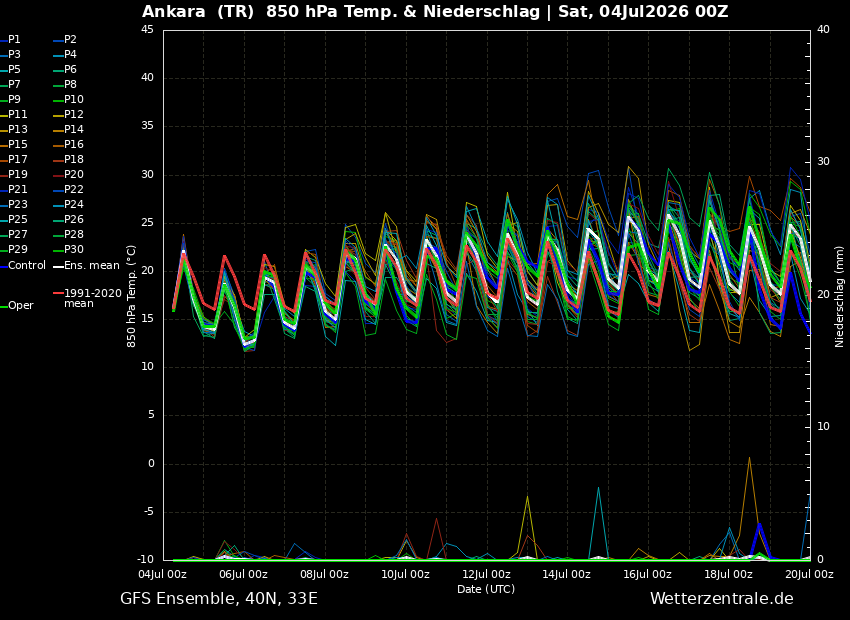Screen dimensions: 850x620
Task: Select legend entry P26
Action: (x=68, y=219)
